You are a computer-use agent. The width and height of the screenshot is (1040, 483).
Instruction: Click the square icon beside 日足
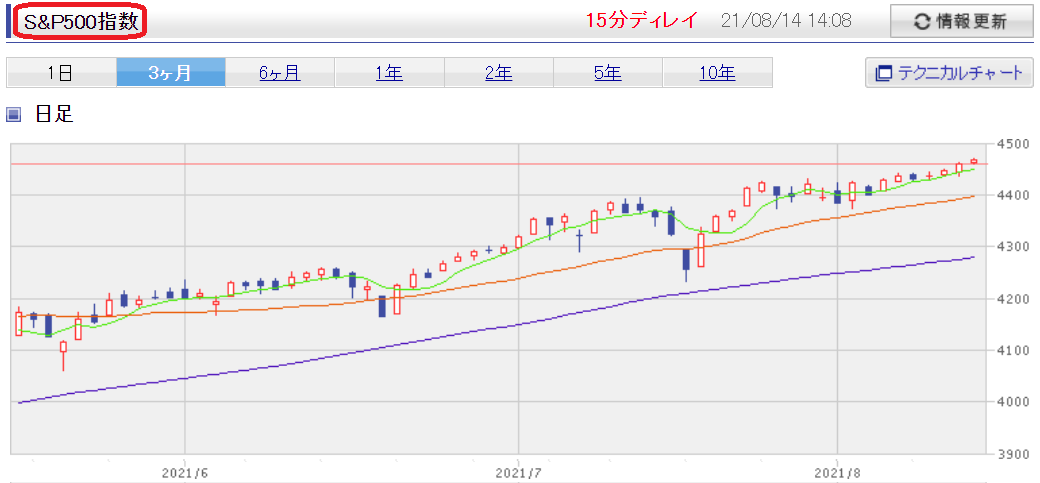pos(13,115)
